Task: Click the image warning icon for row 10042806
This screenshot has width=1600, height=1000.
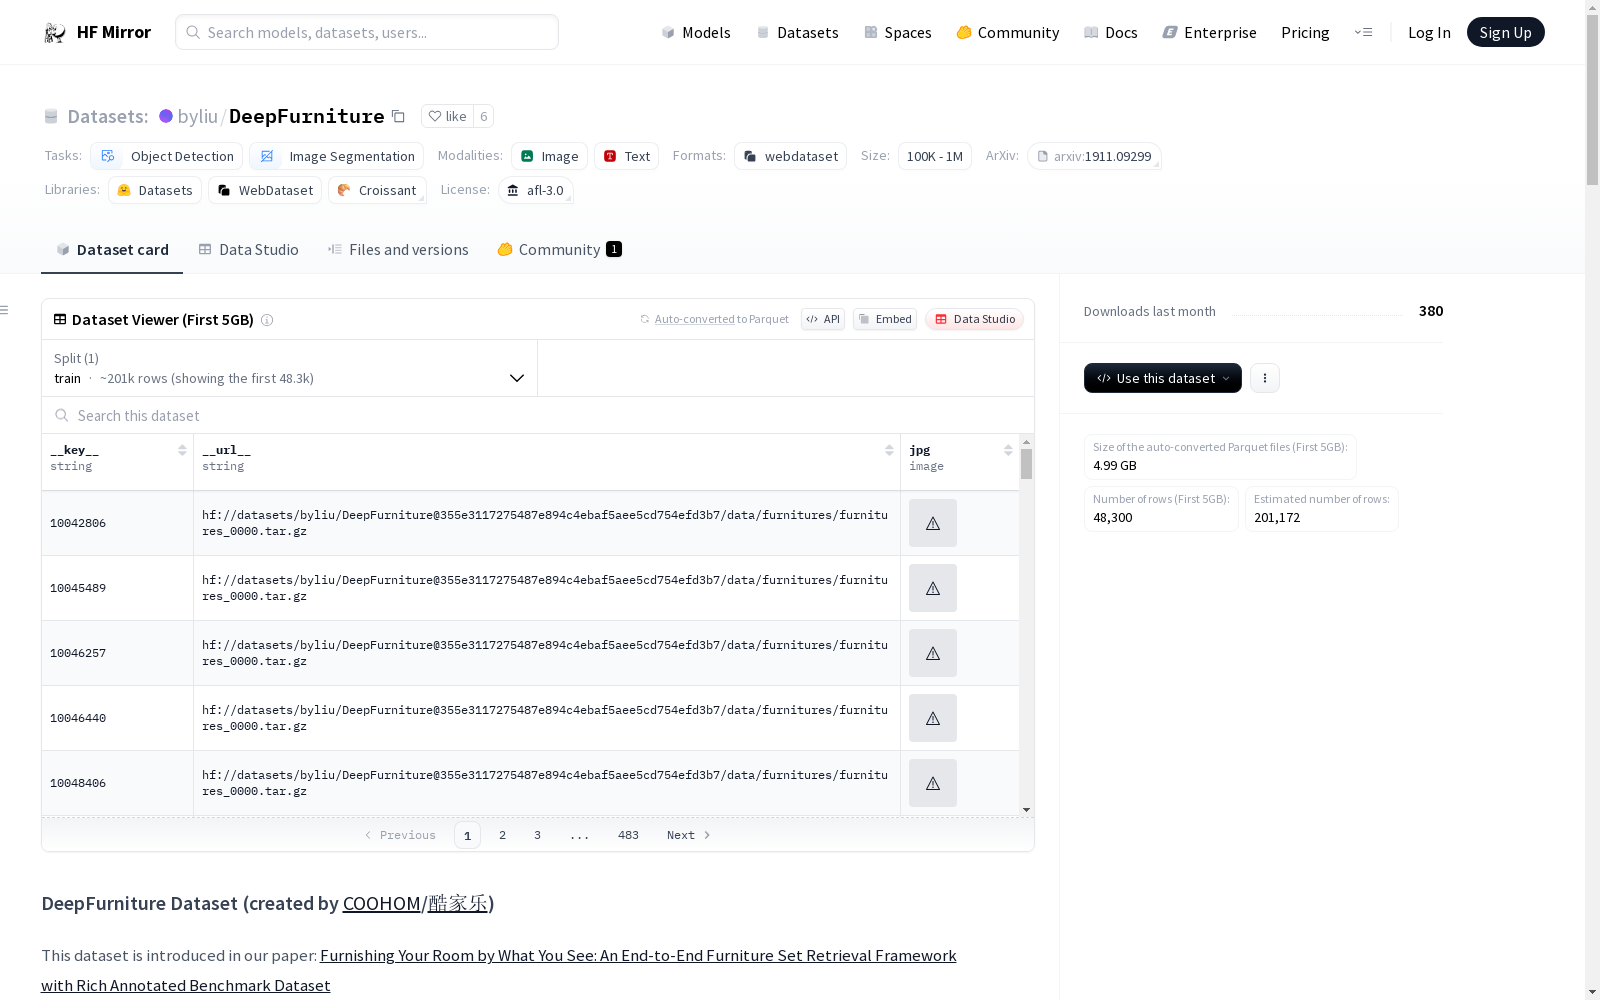Action: tap(933, 523)
